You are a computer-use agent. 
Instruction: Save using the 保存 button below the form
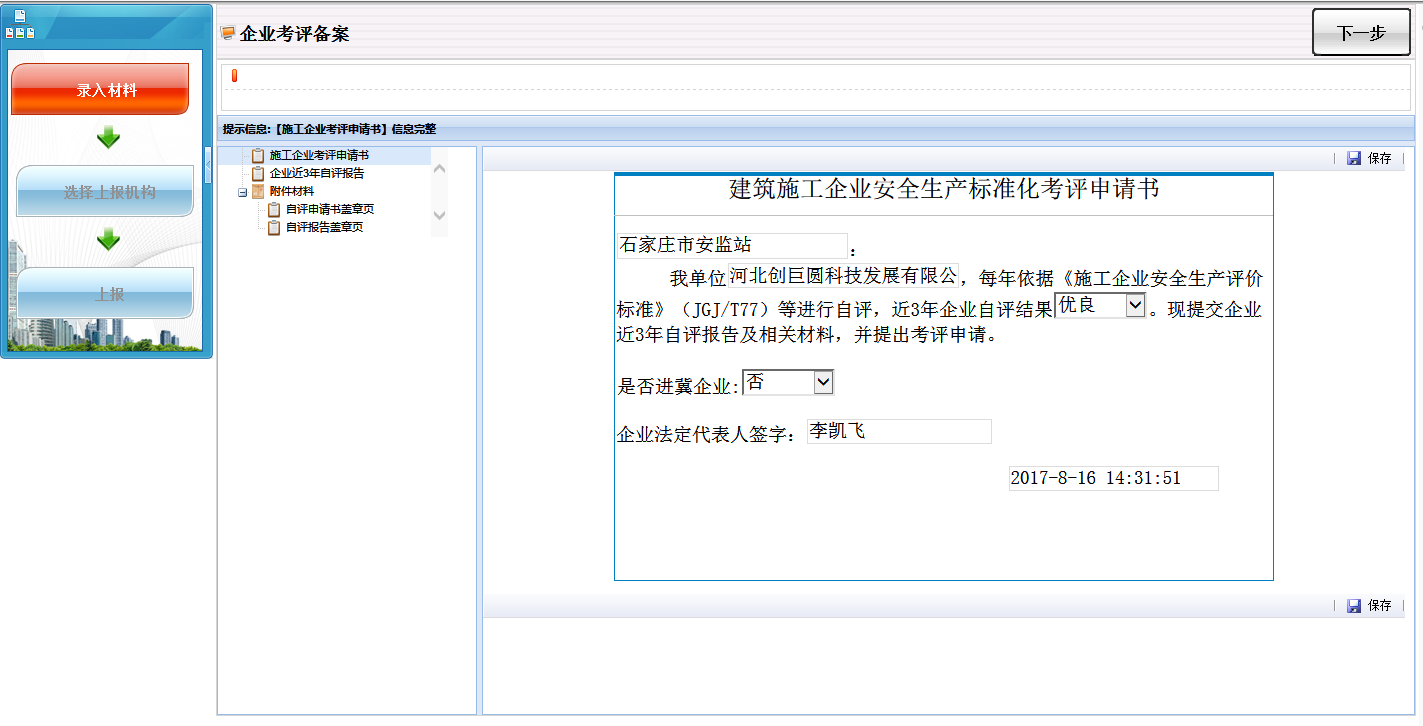(x=1369, y=605)
